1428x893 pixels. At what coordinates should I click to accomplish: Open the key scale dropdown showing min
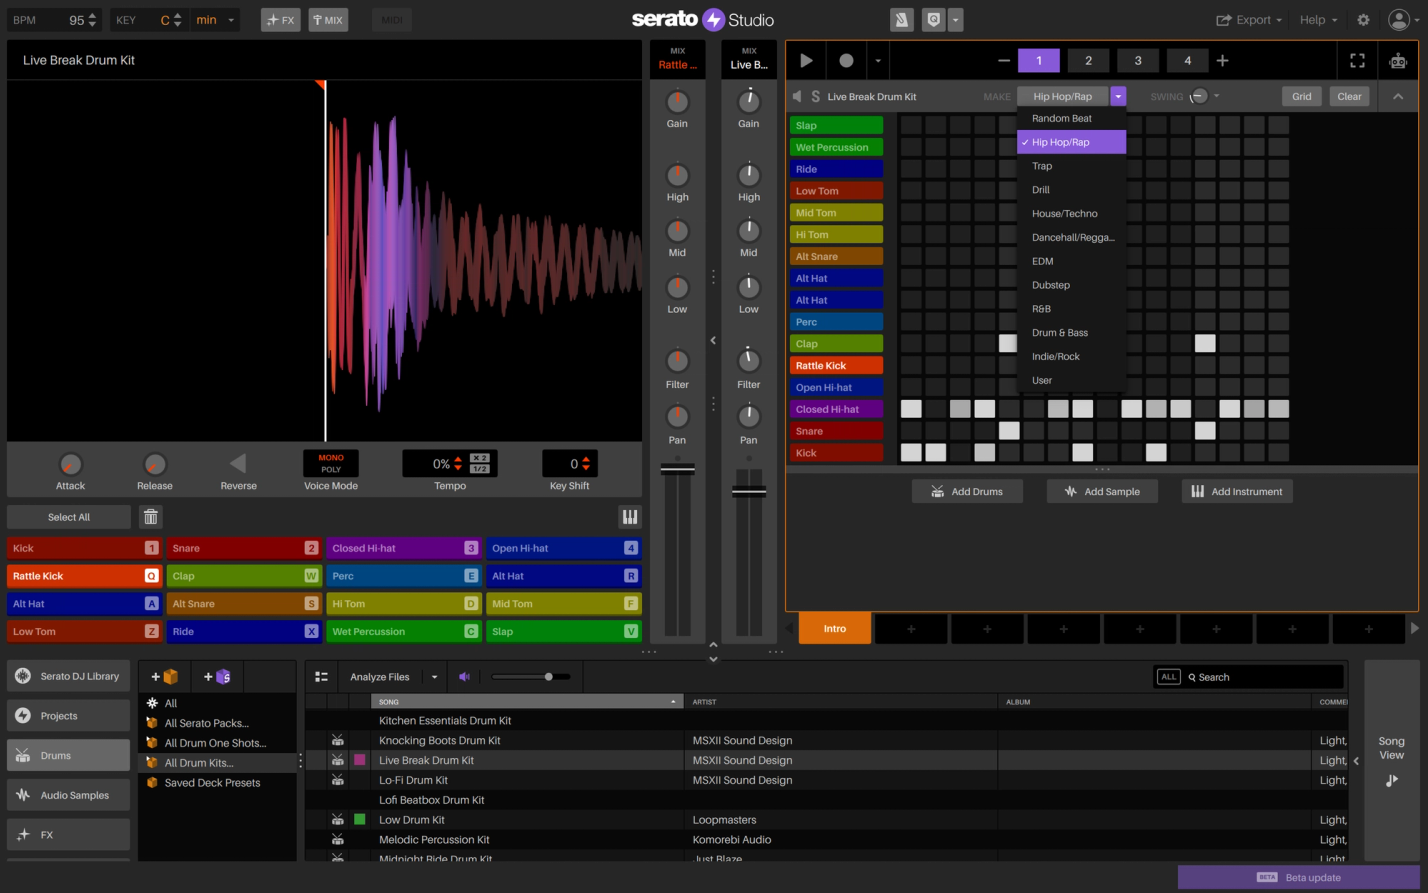(x=215, y=19)
